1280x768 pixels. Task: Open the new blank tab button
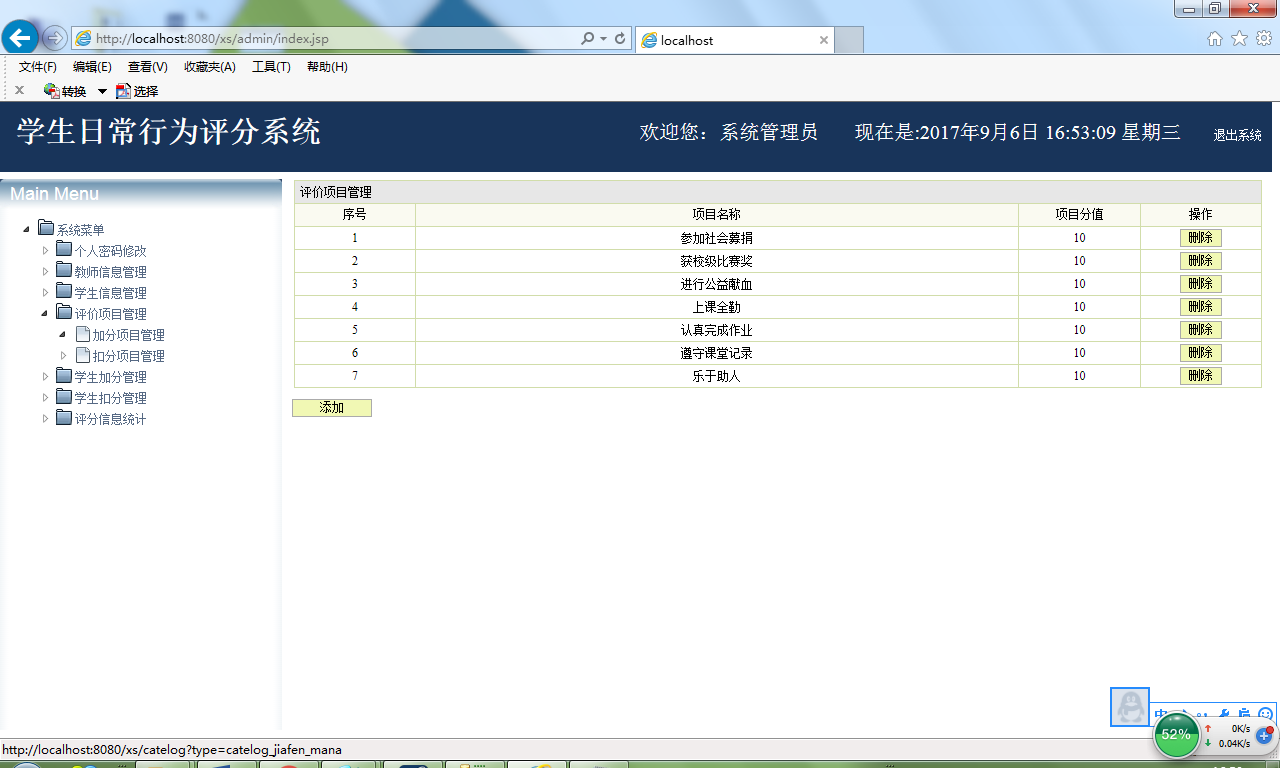coord(849,40)
